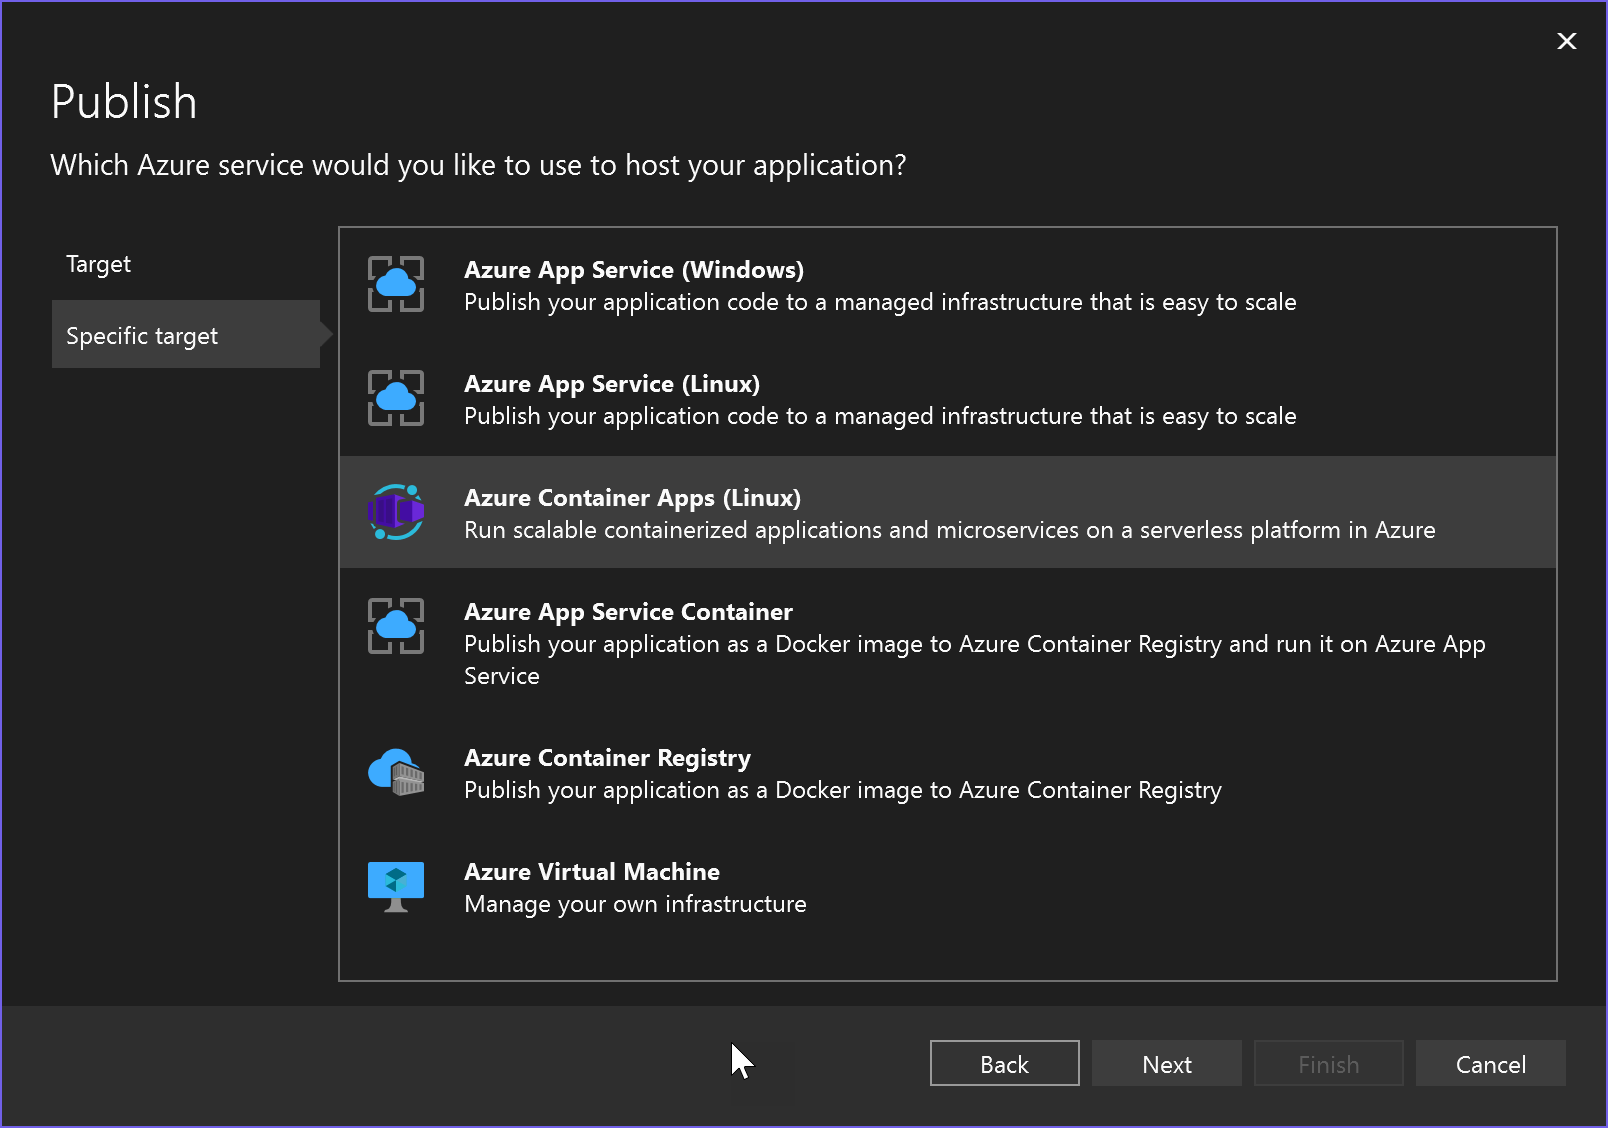1608x1128 pixels.
Task: Cancel the Publish wizard
Action: [1490, 1063]
